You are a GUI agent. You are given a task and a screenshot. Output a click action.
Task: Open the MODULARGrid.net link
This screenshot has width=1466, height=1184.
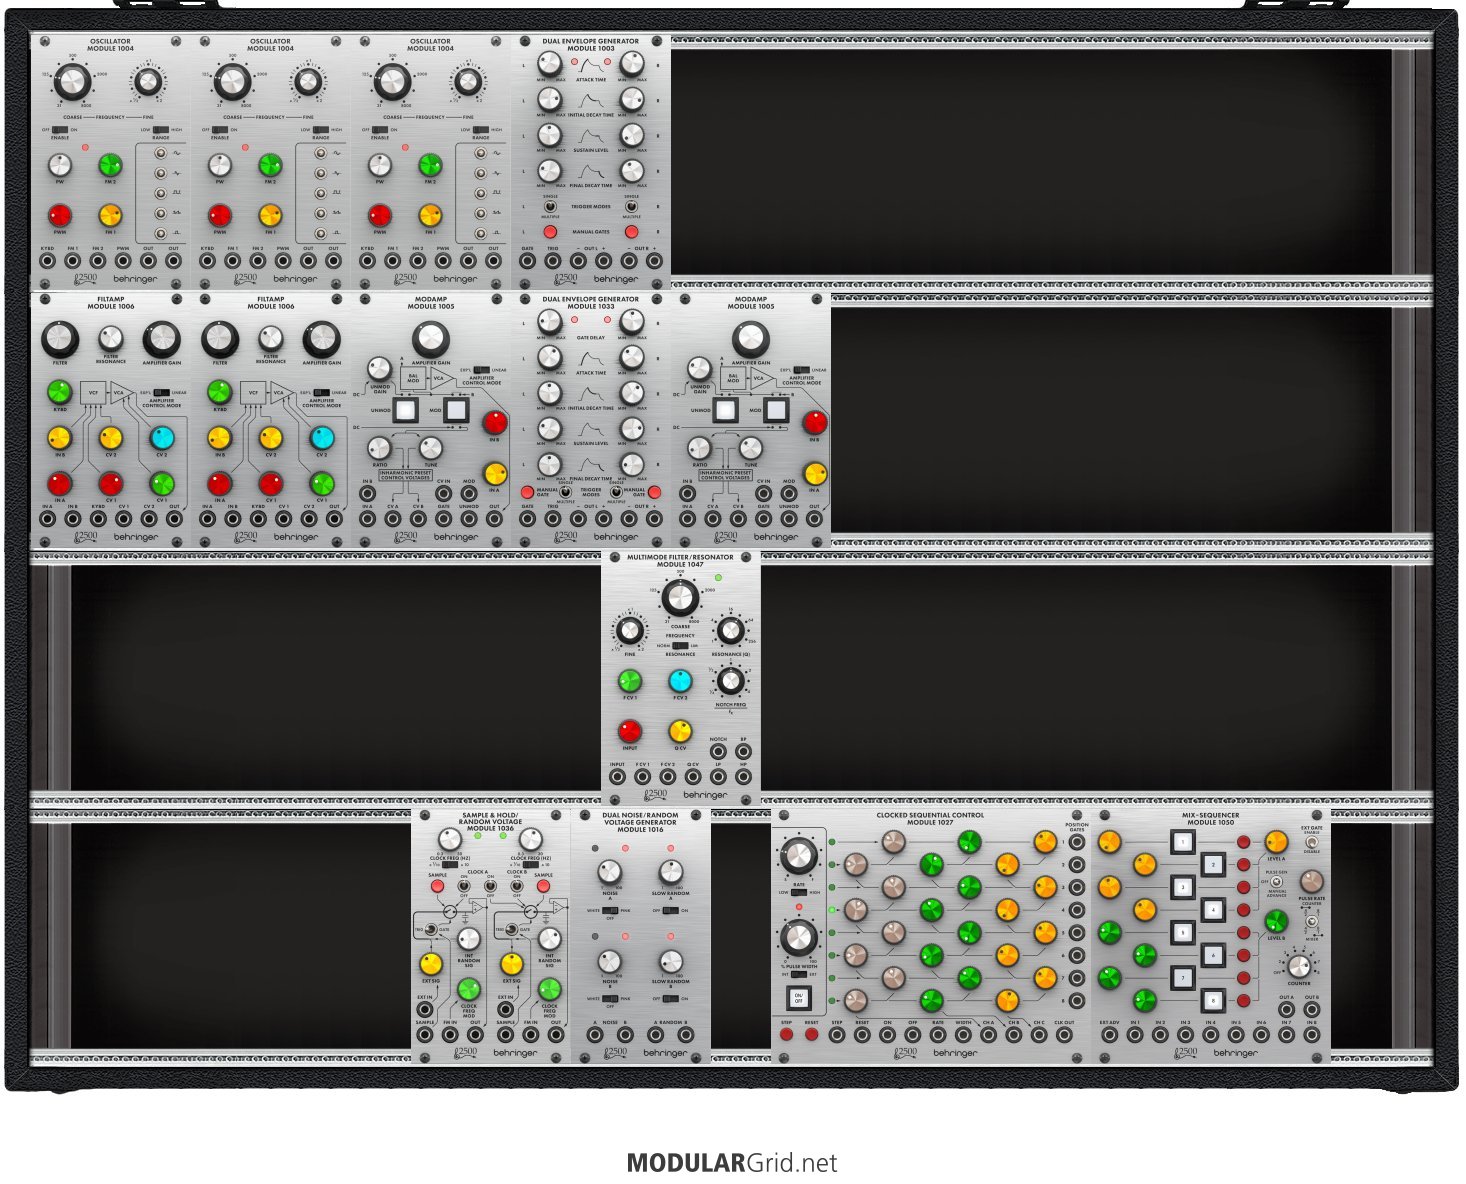pos(732,1163)
